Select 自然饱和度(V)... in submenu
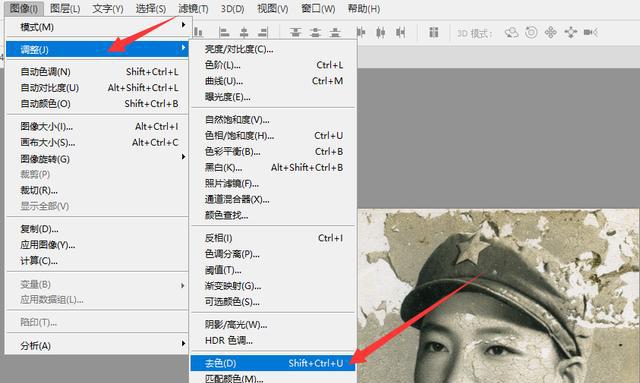Viewport: 640px width, 383px height. coord(273,120)
